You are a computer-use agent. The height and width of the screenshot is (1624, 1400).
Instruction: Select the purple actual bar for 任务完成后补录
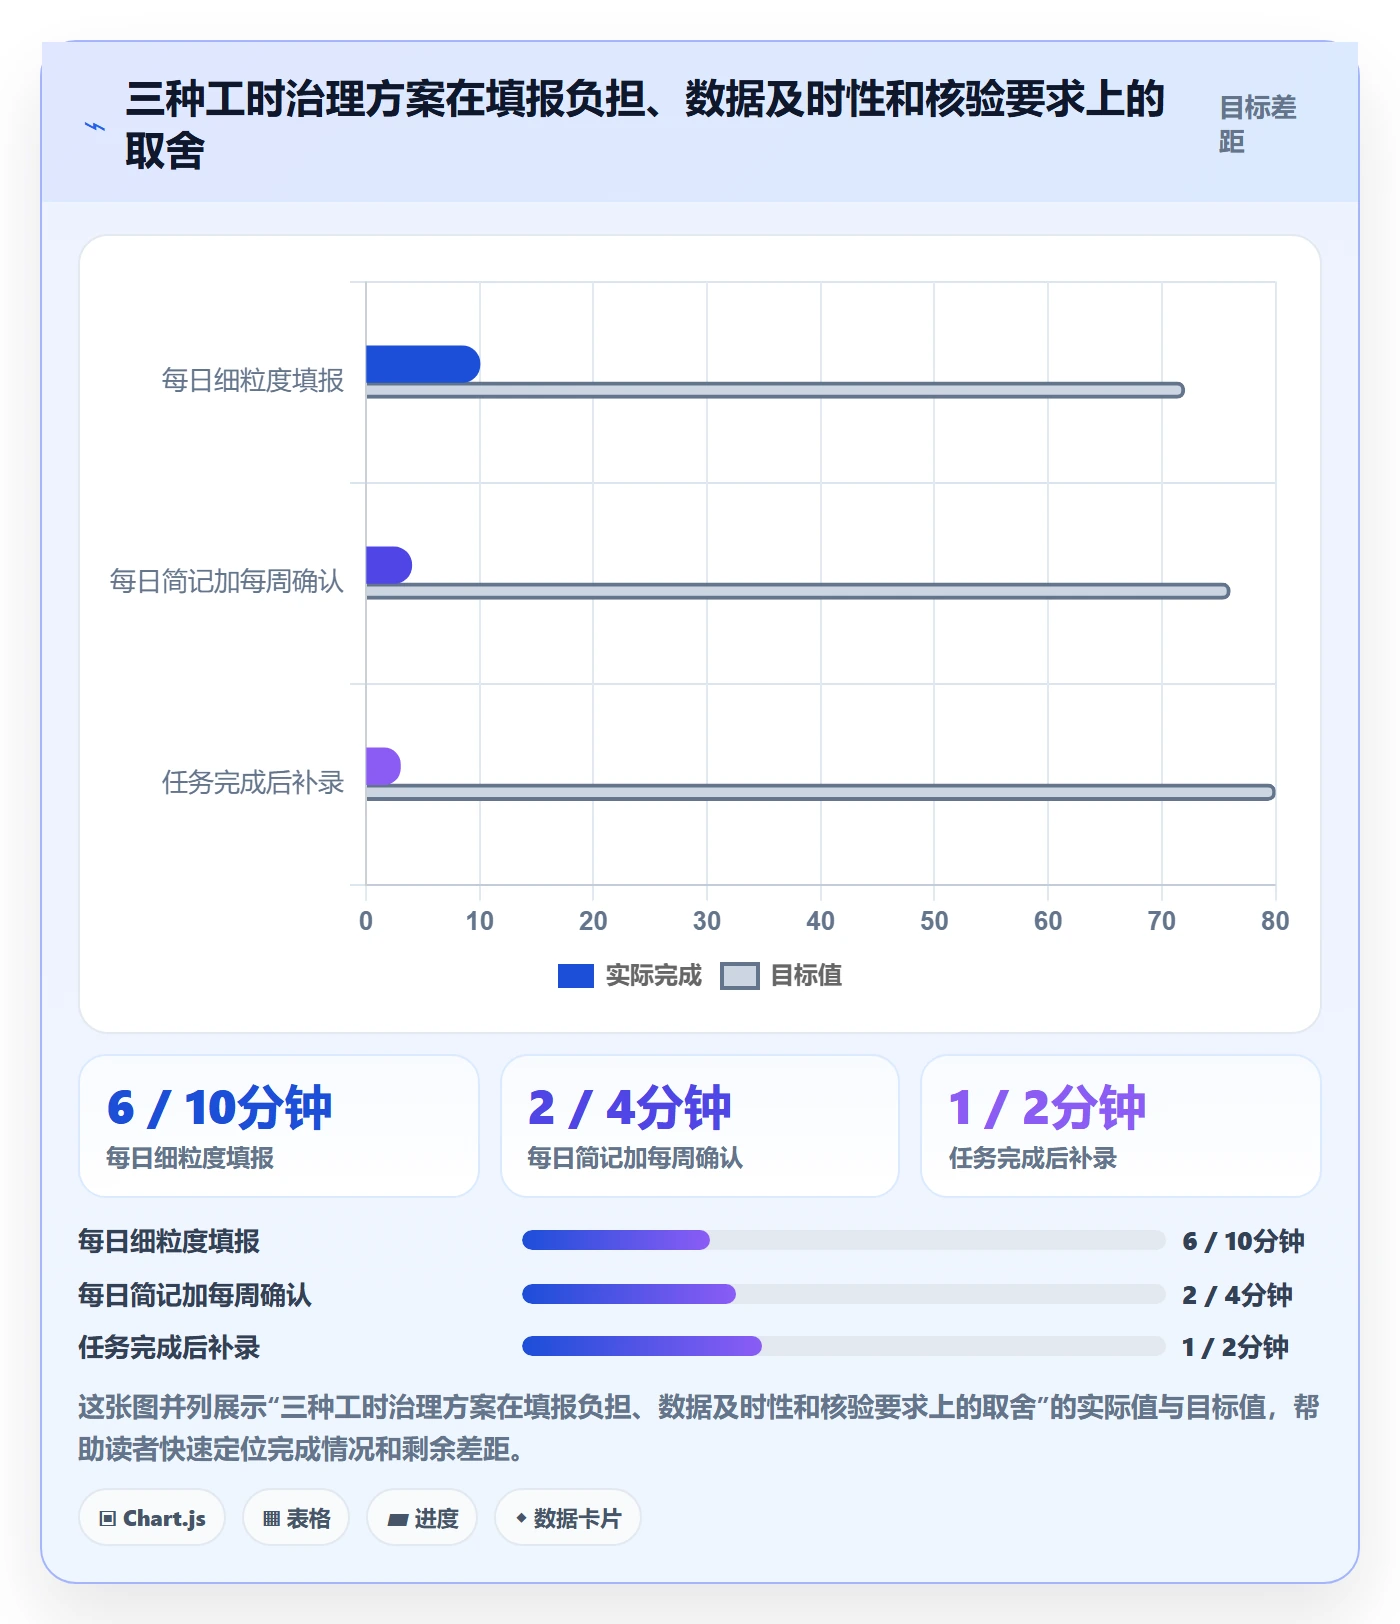click(x=383, y=766)
